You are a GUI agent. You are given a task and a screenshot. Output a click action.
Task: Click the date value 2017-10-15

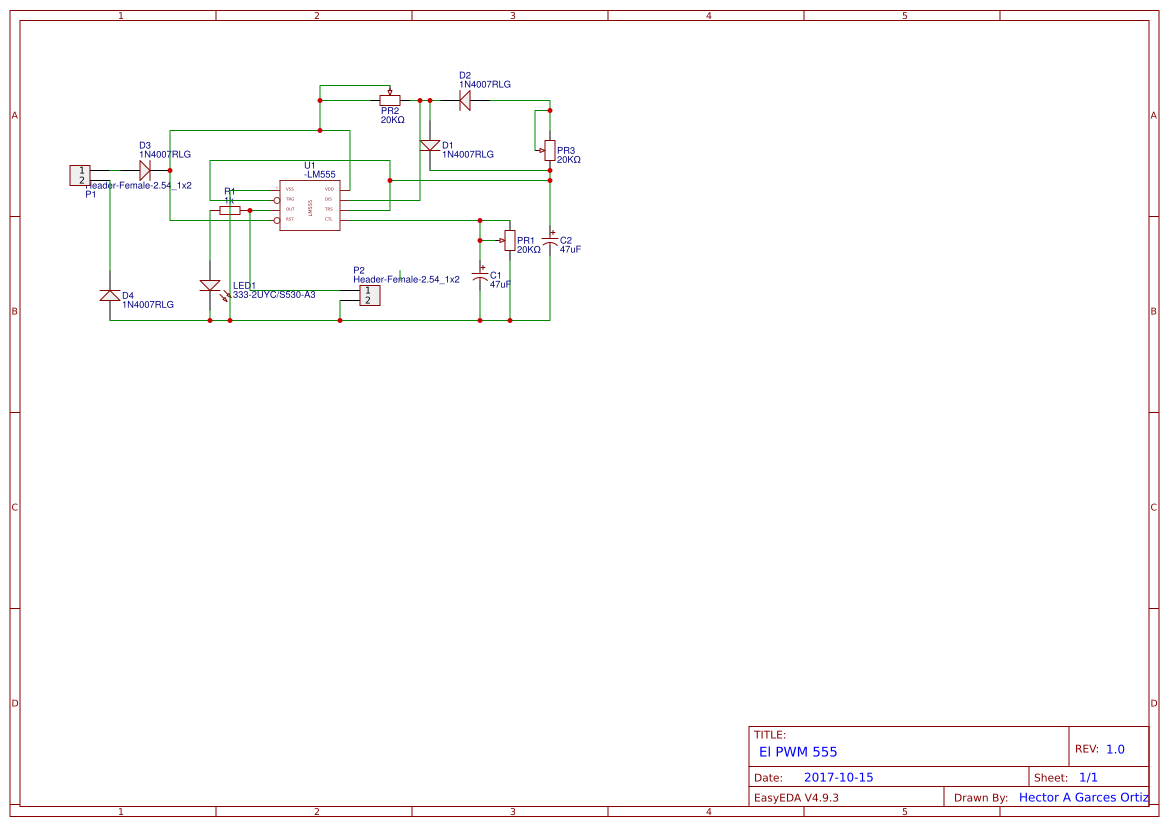coord(838,778)
